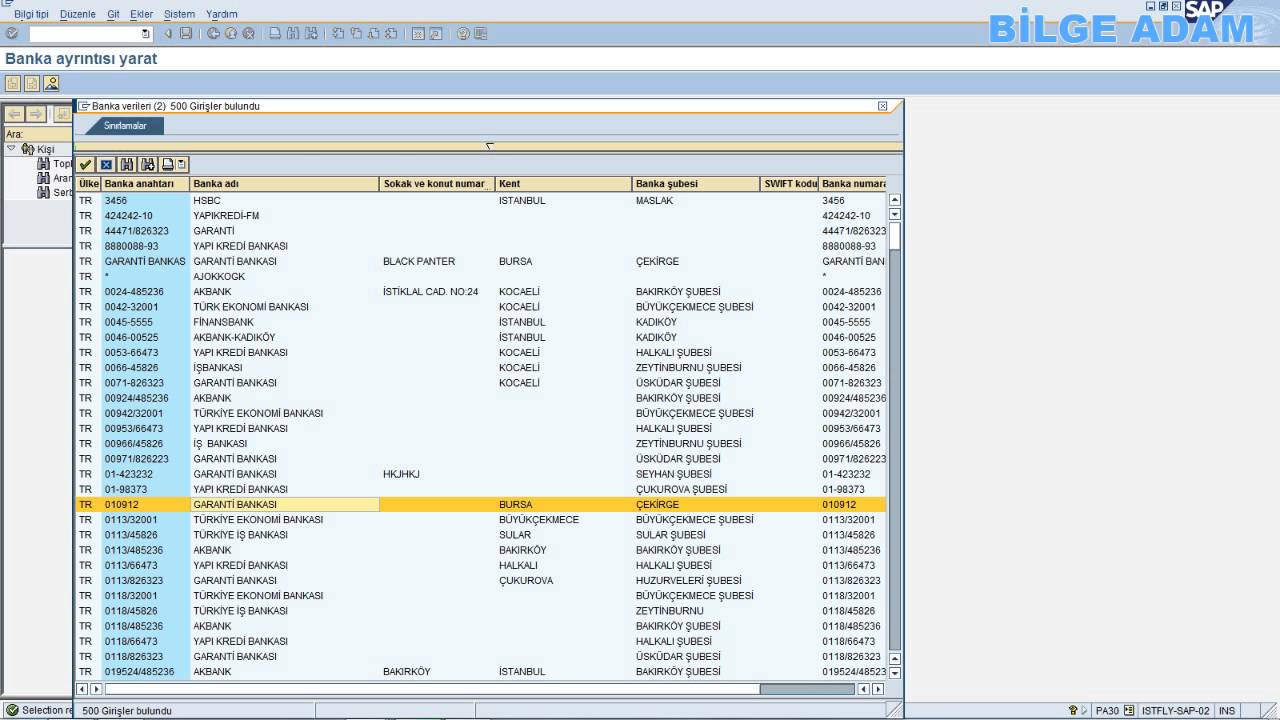This screenshot has width=1280, height=720.
Task: Select the FİNANSBANK bank name cell
Action: coord(285,322)
